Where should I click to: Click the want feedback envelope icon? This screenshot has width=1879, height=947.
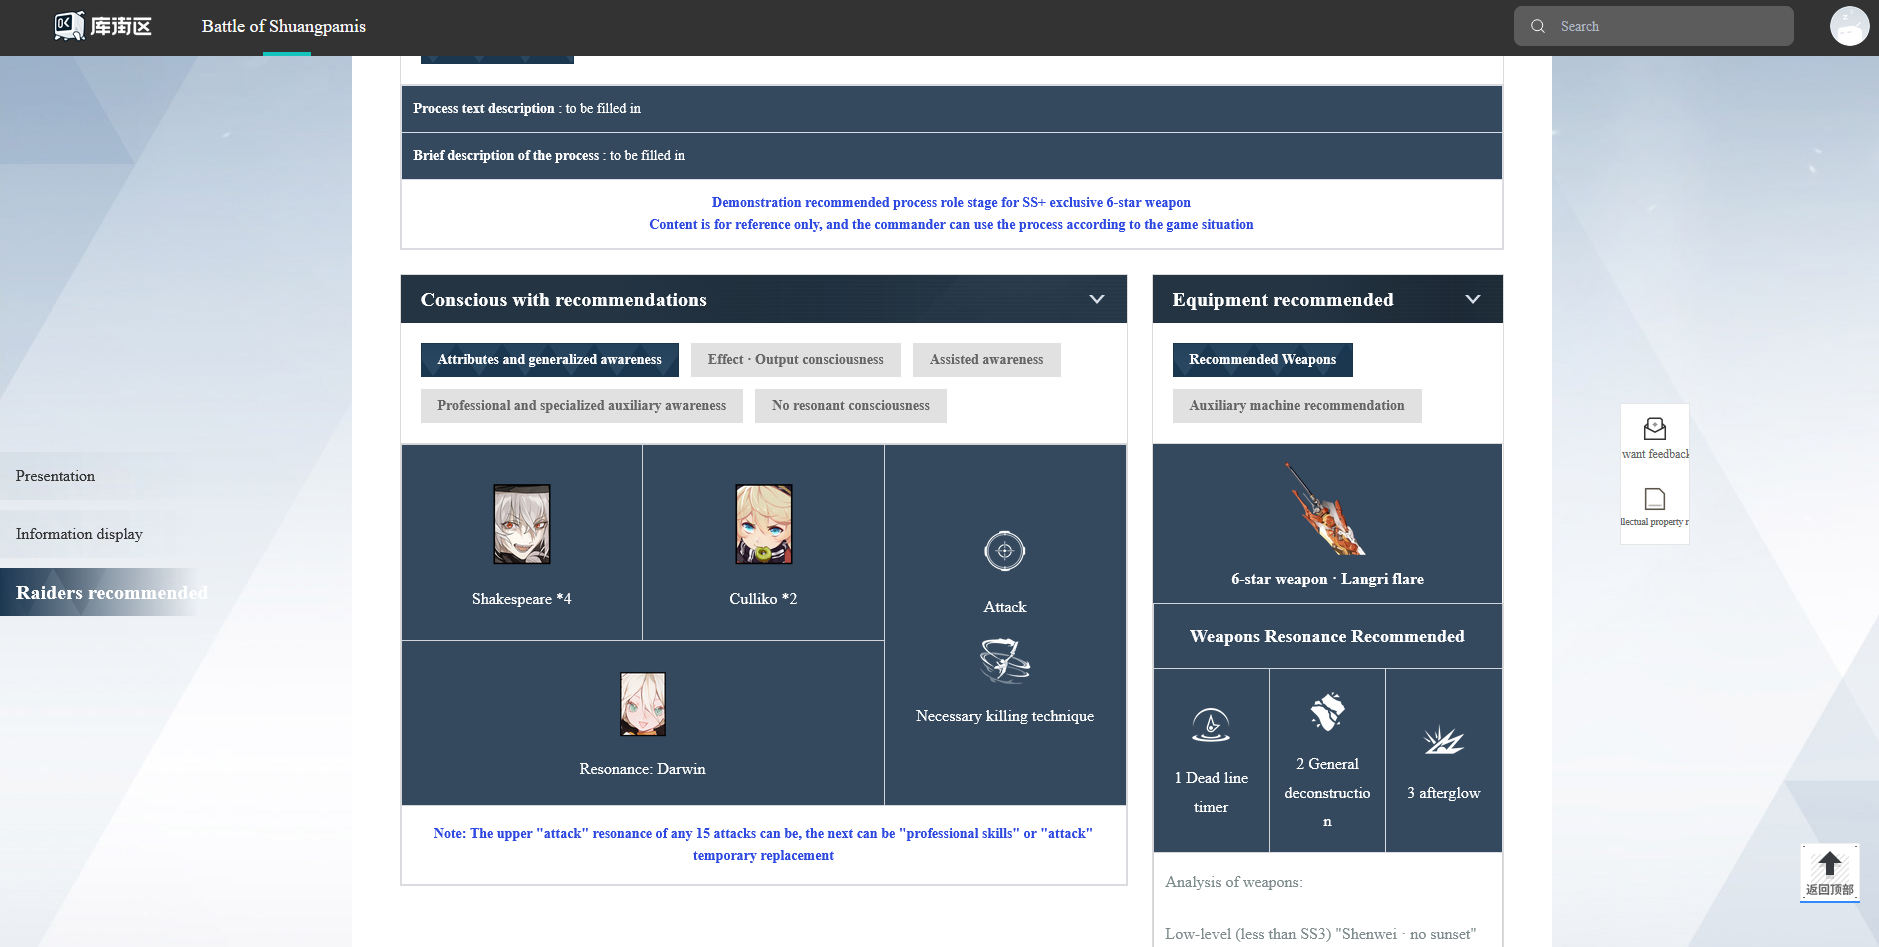pos(1655,429)
